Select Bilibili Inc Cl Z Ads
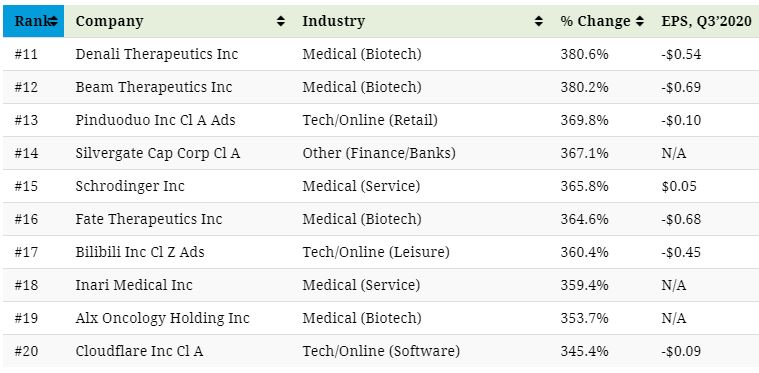 pos(139,252)
